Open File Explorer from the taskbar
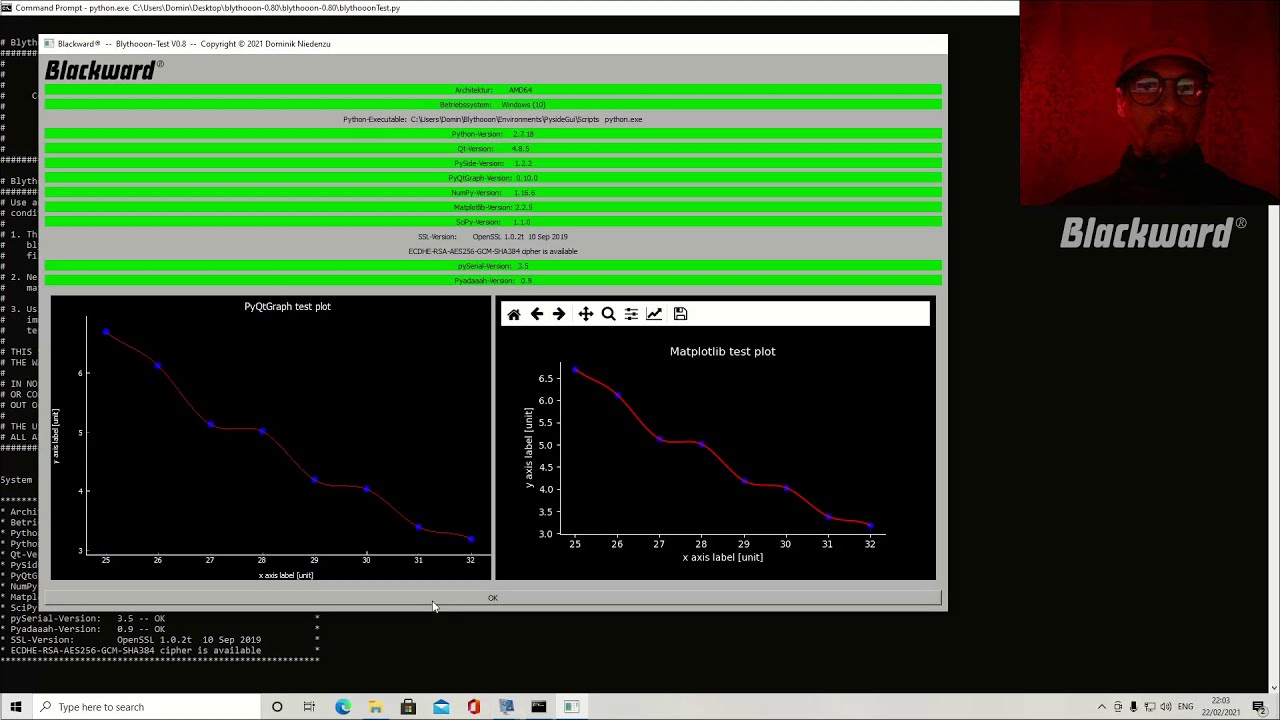 click(375, 707)
